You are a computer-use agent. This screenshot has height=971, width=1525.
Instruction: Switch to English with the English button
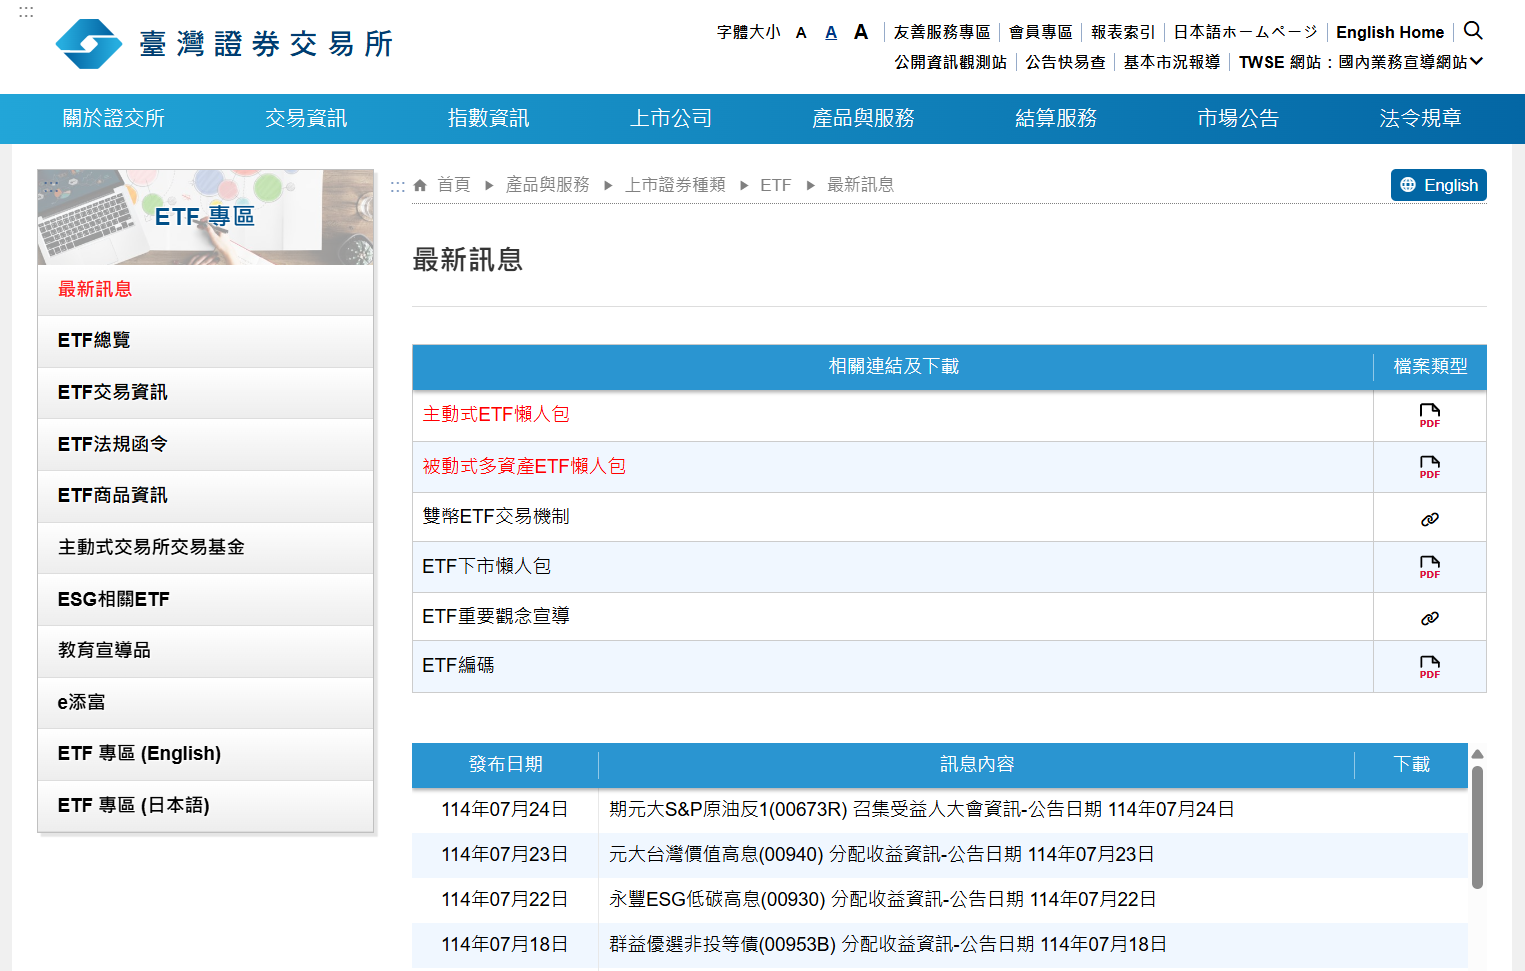[1438, 185]
